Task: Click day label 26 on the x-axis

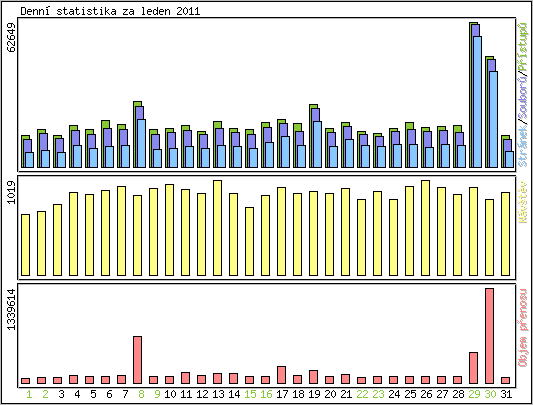Action: 426,394
